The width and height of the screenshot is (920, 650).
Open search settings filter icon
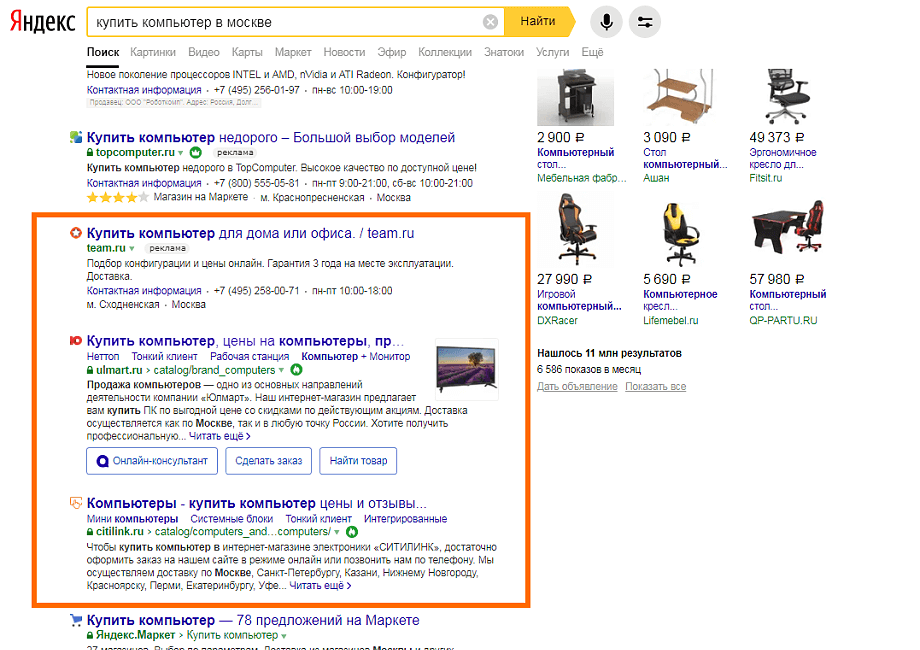click(x=645, y=22)
